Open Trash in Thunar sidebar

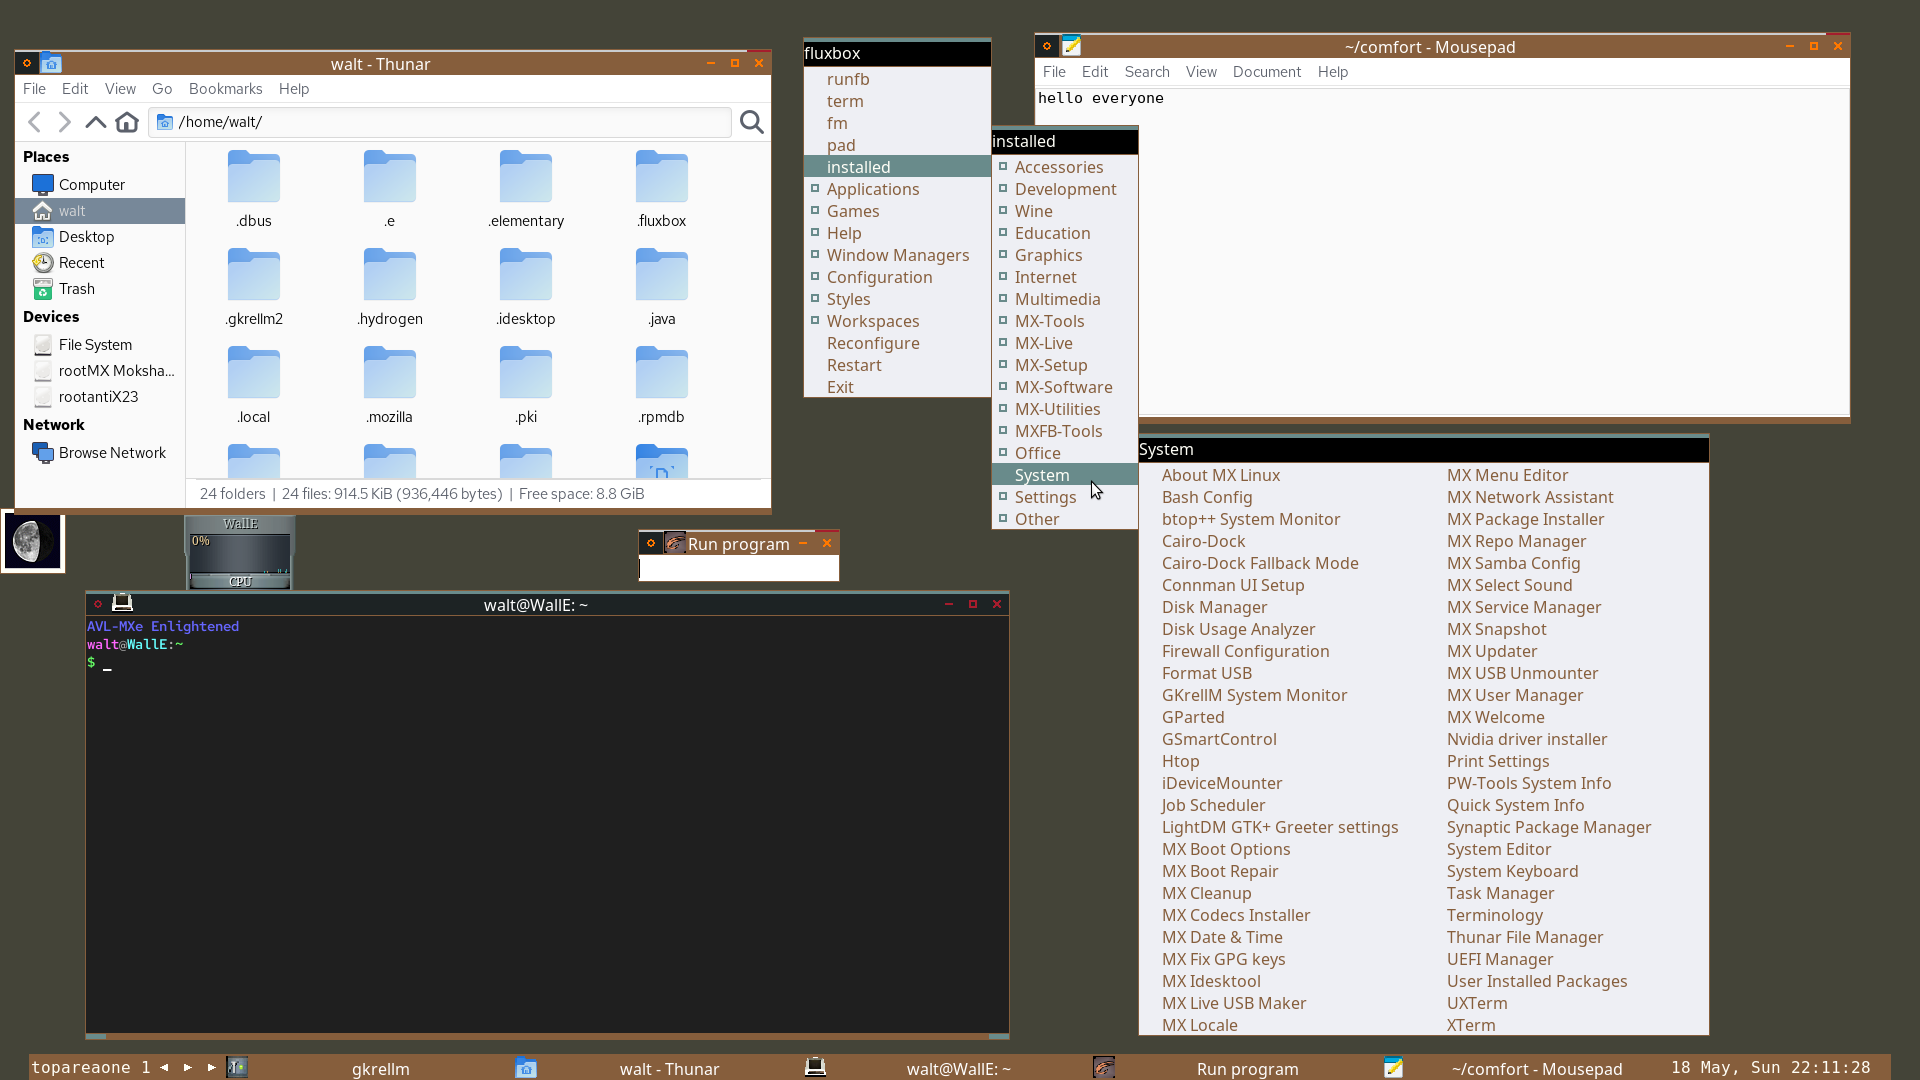pyautogui.click(x=76, y=289)
